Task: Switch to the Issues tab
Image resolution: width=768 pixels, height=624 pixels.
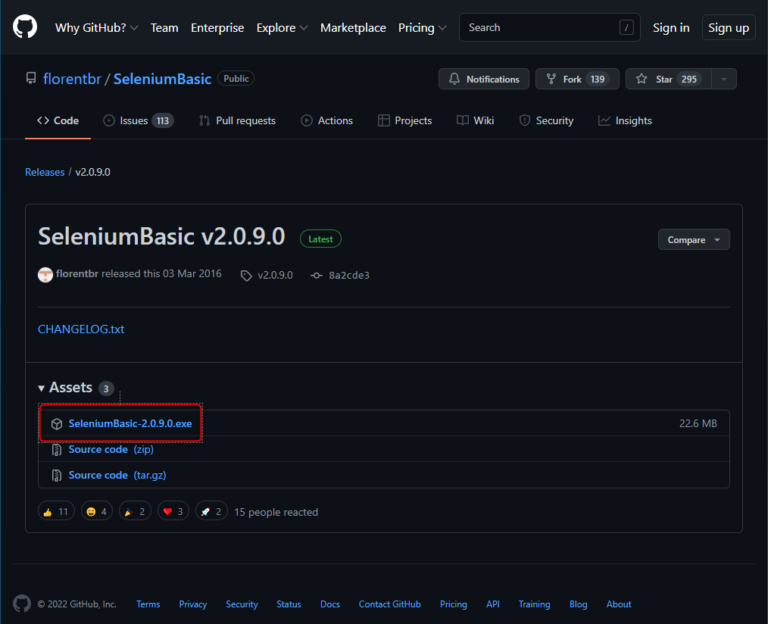Action: point(137,121)
